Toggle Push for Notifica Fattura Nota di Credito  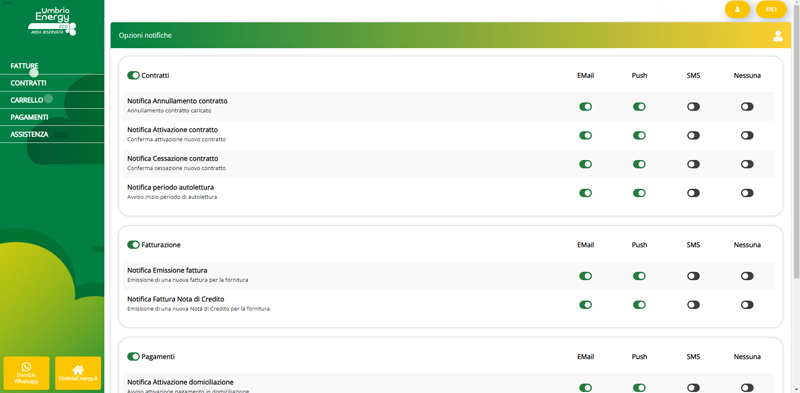[x=639, y=305]
